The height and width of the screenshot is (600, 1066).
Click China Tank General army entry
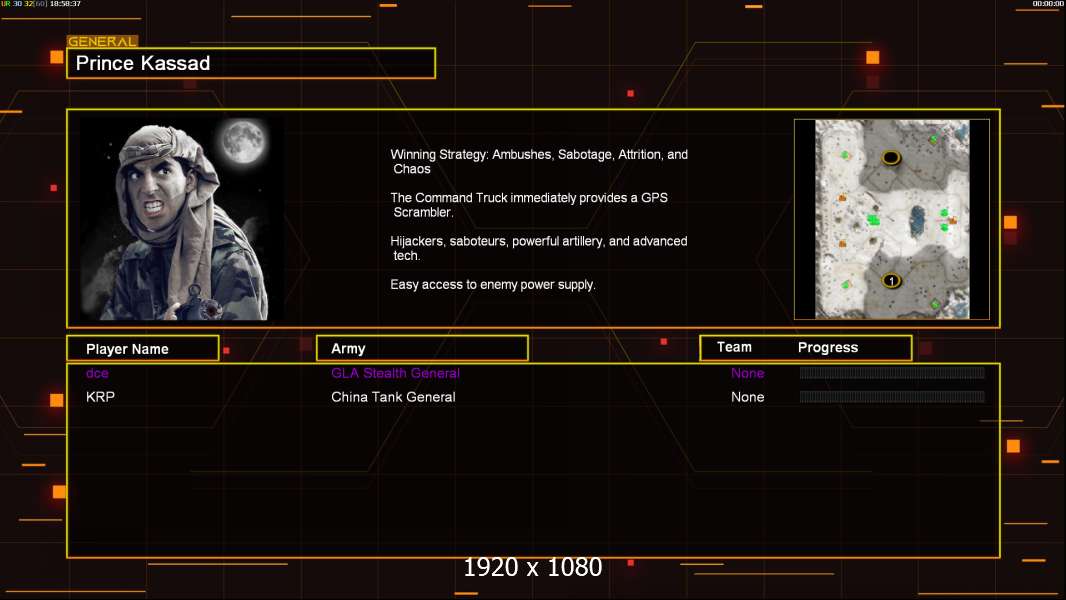(393, 397)
